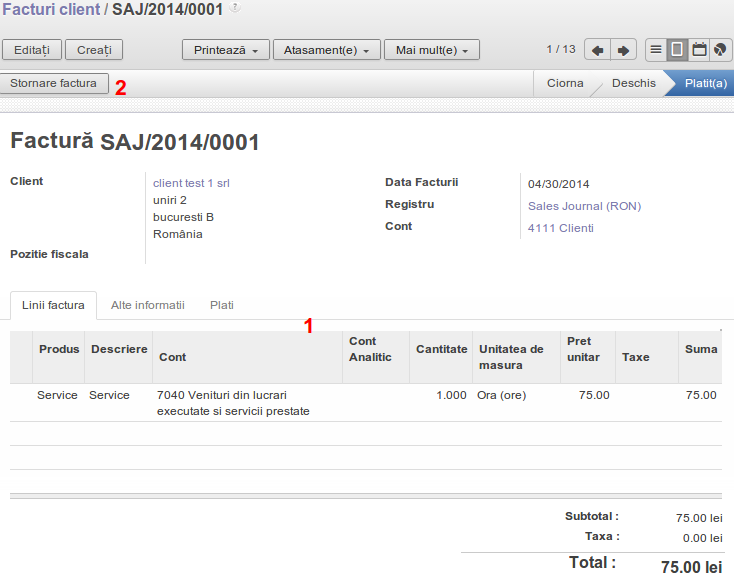This screenshot has height=573, width=734.
Task: Click the Subtotal 75.00 lei value
Action: tap(699, 518)
